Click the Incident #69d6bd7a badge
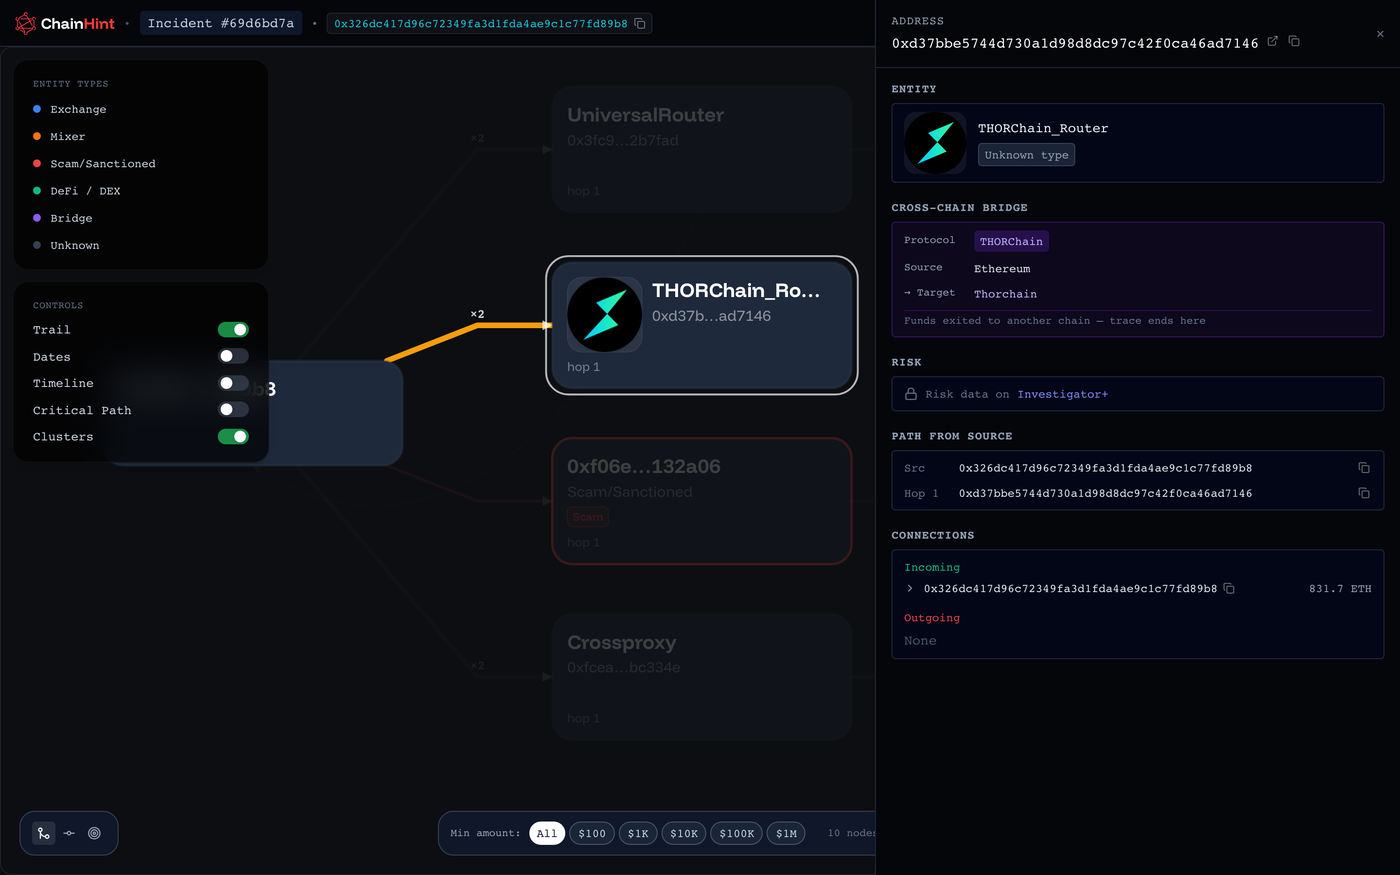This screenshot has width=1400, height=875. pyautogui.click(x=221, y=23)
